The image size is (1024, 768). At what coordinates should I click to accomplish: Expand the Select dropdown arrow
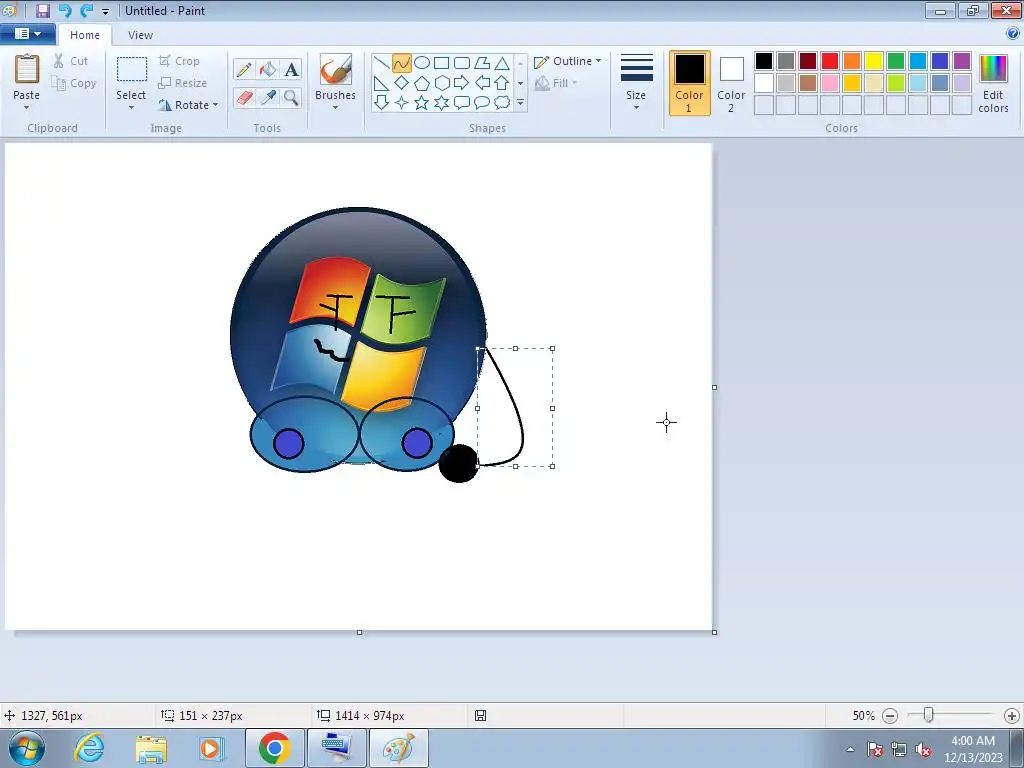pos(131,108)
